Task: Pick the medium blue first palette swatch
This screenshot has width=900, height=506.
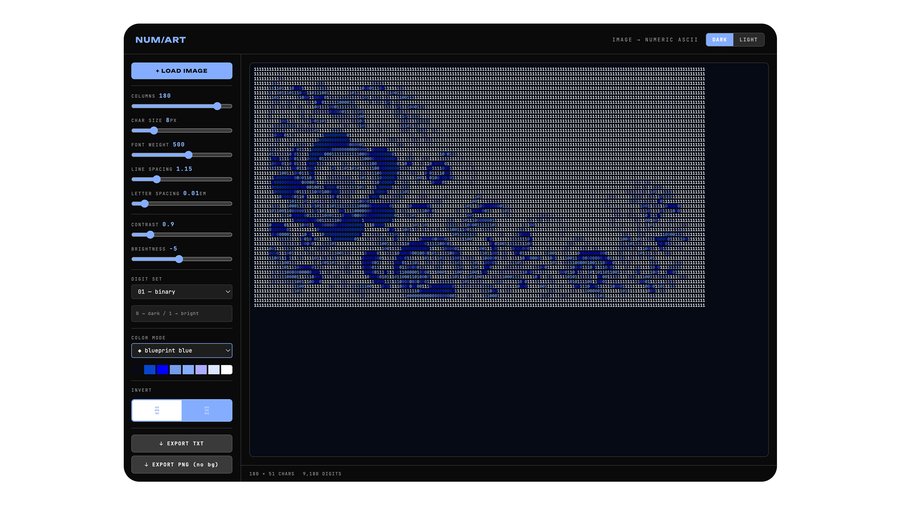Action: pyautogui.click(x=149, y=369)
